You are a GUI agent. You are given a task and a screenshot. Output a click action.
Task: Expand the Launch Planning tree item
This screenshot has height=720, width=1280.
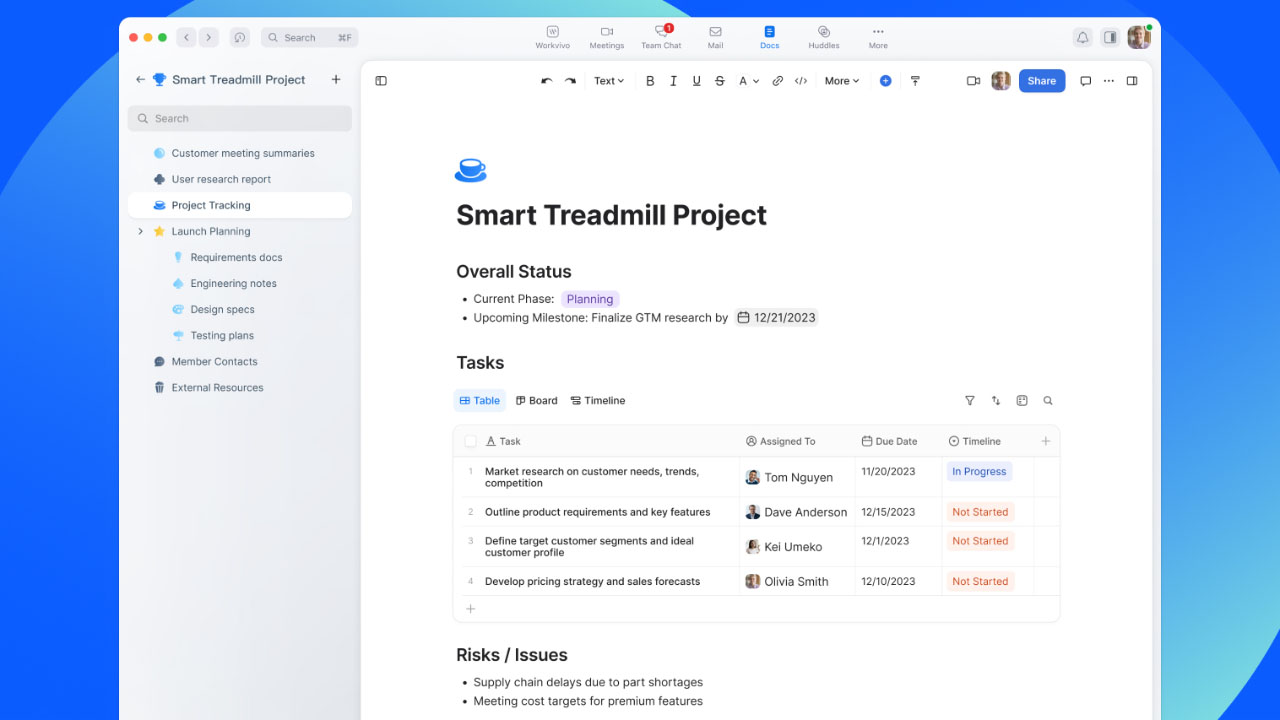140,232
